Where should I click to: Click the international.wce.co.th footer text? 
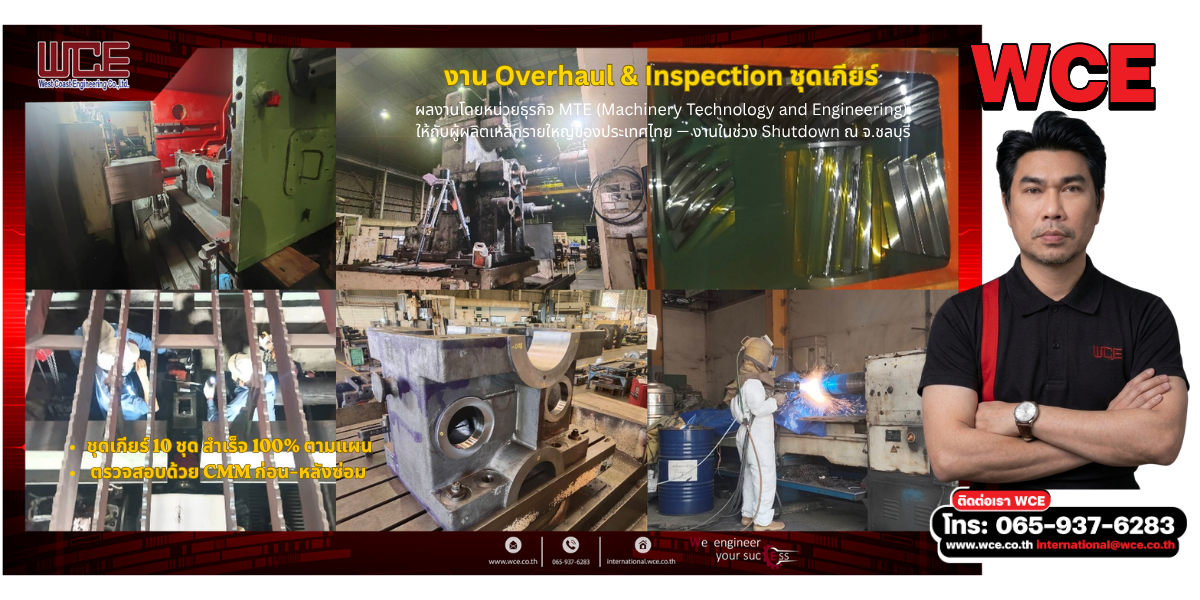[x=643, y=562]
